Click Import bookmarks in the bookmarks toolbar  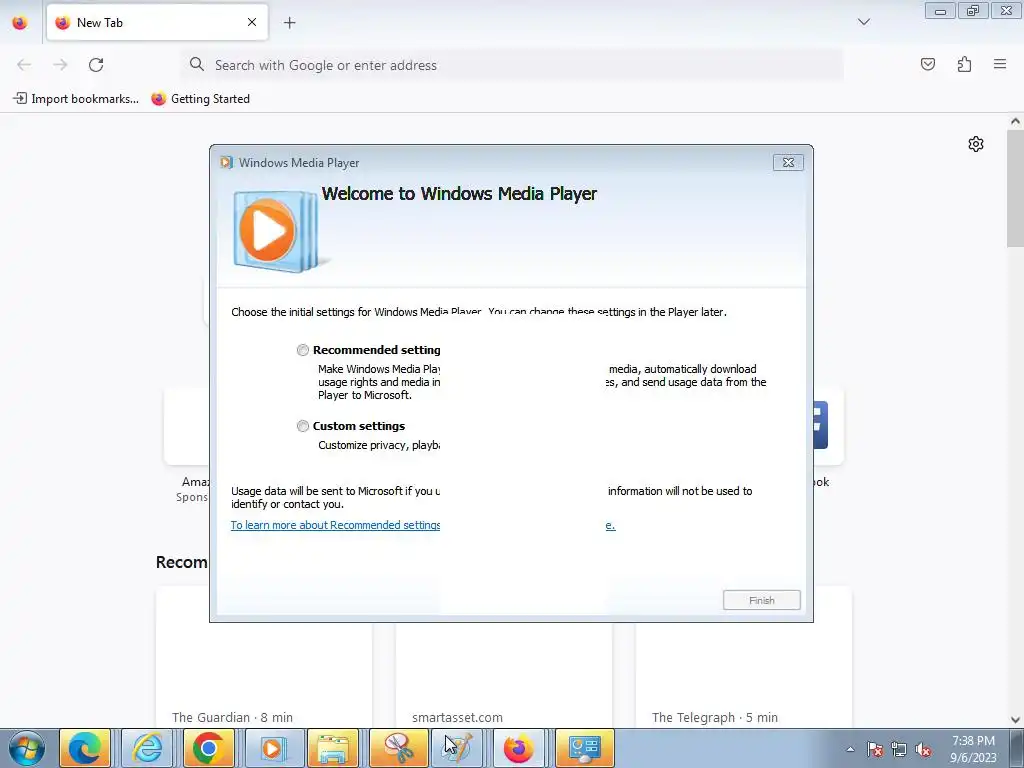[x=76, y=99]
